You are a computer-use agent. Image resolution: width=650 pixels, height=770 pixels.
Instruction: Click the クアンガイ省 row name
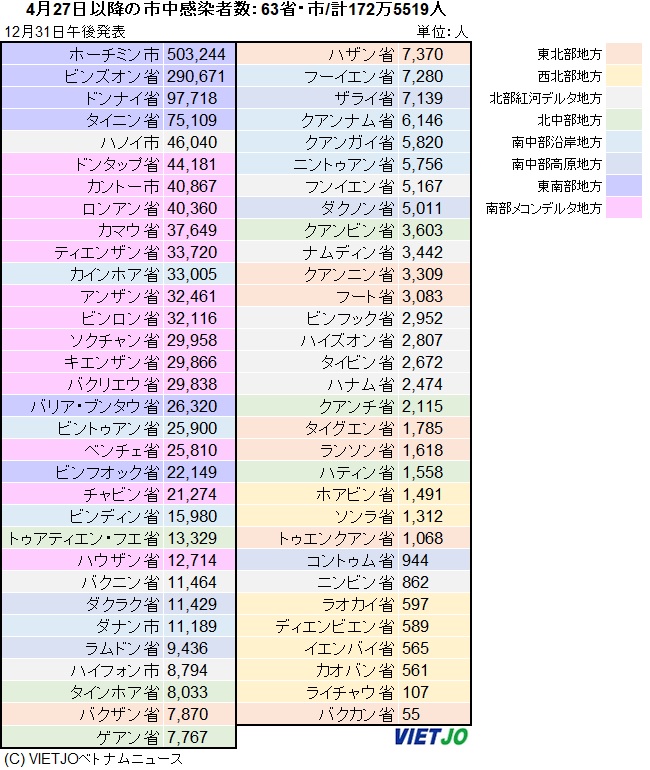[350, 142]
